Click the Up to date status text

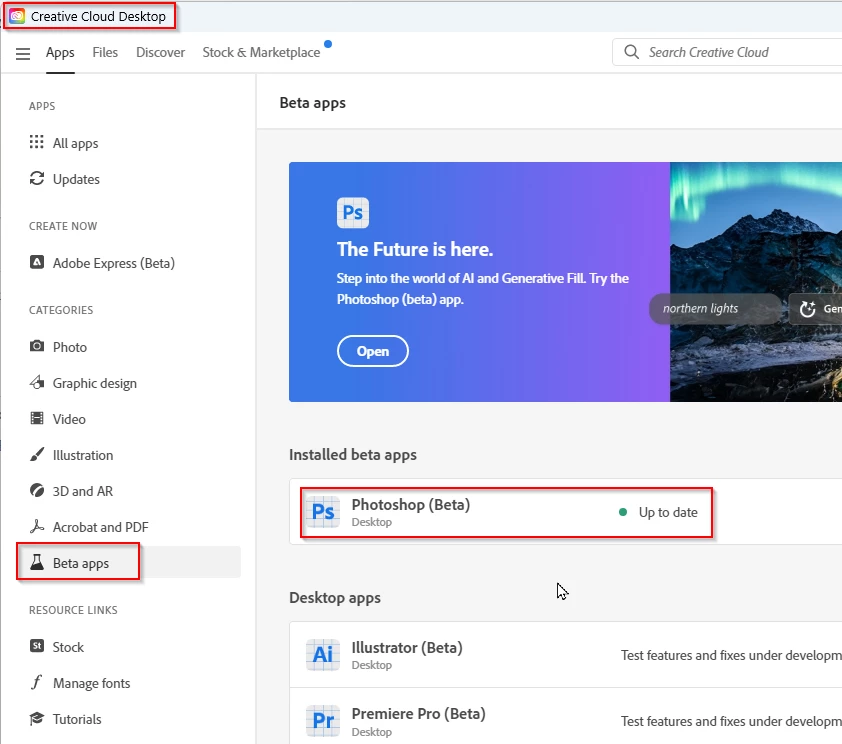point(668,512)
